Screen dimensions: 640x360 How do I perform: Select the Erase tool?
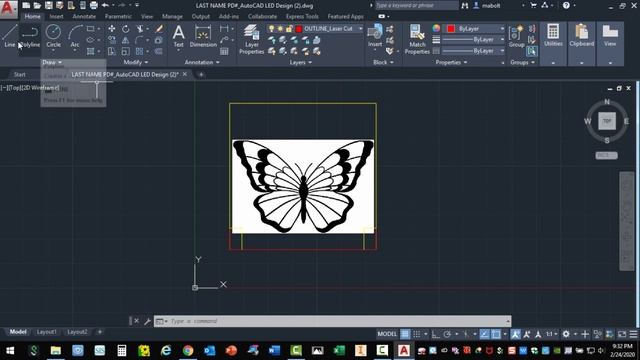(x=159, y=29)
